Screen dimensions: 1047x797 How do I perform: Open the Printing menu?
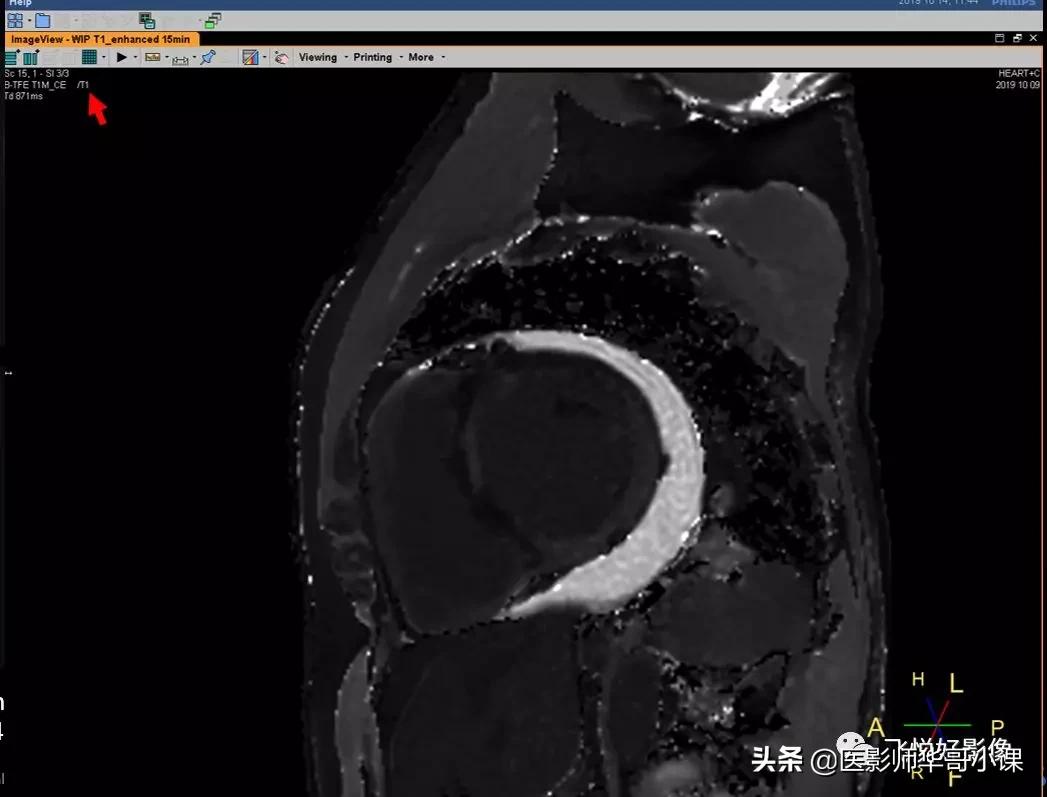[x=372, y=57]
